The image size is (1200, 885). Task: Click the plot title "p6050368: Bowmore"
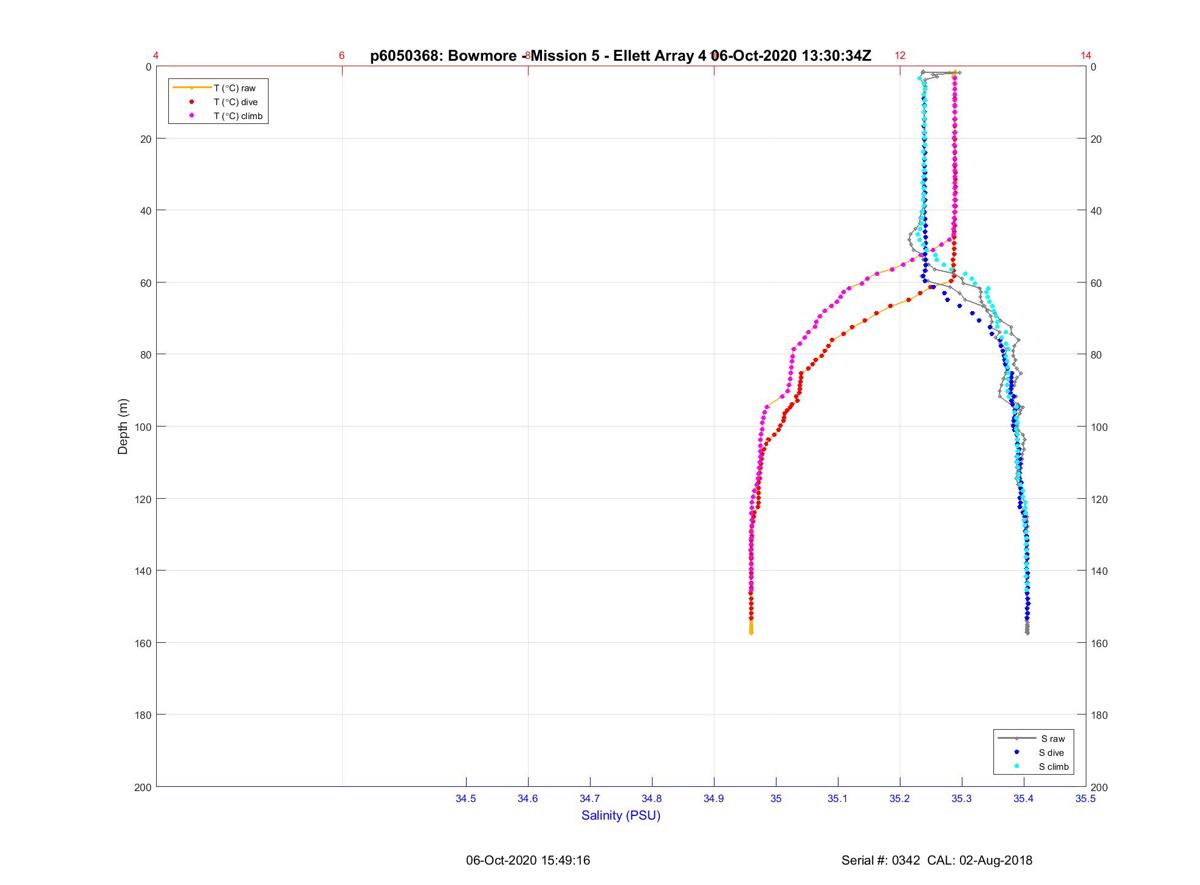(x=445, y=56)
